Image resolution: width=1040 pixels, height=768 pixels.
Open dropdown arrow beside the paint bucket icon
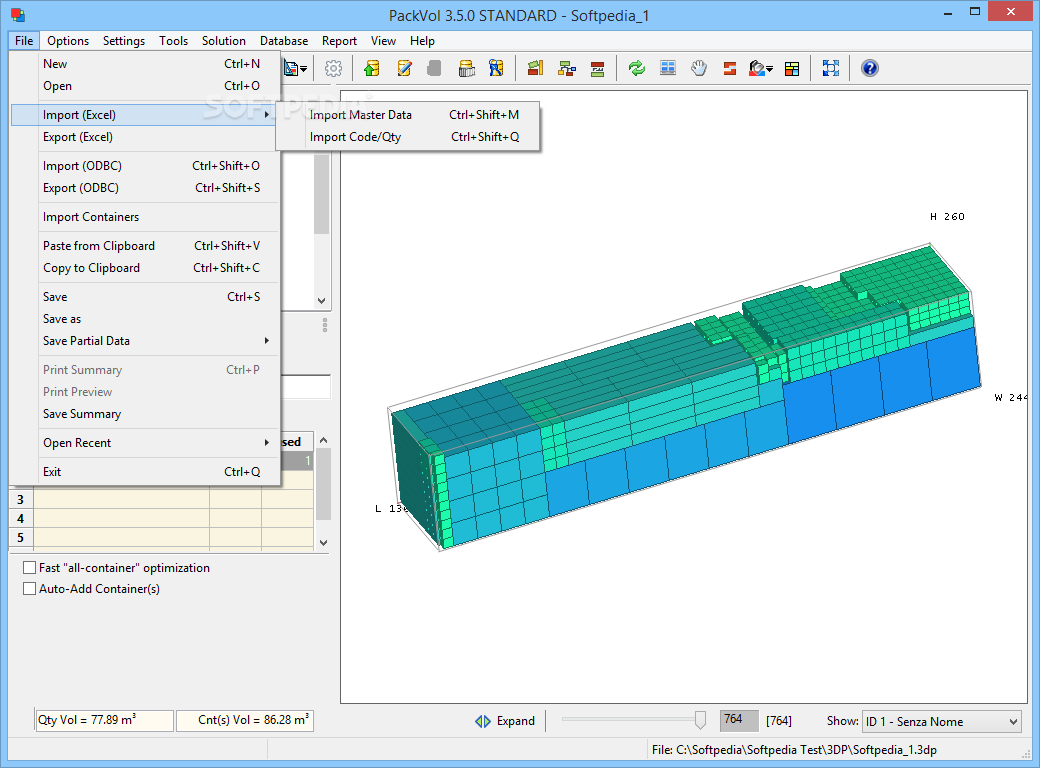[769, 69]
